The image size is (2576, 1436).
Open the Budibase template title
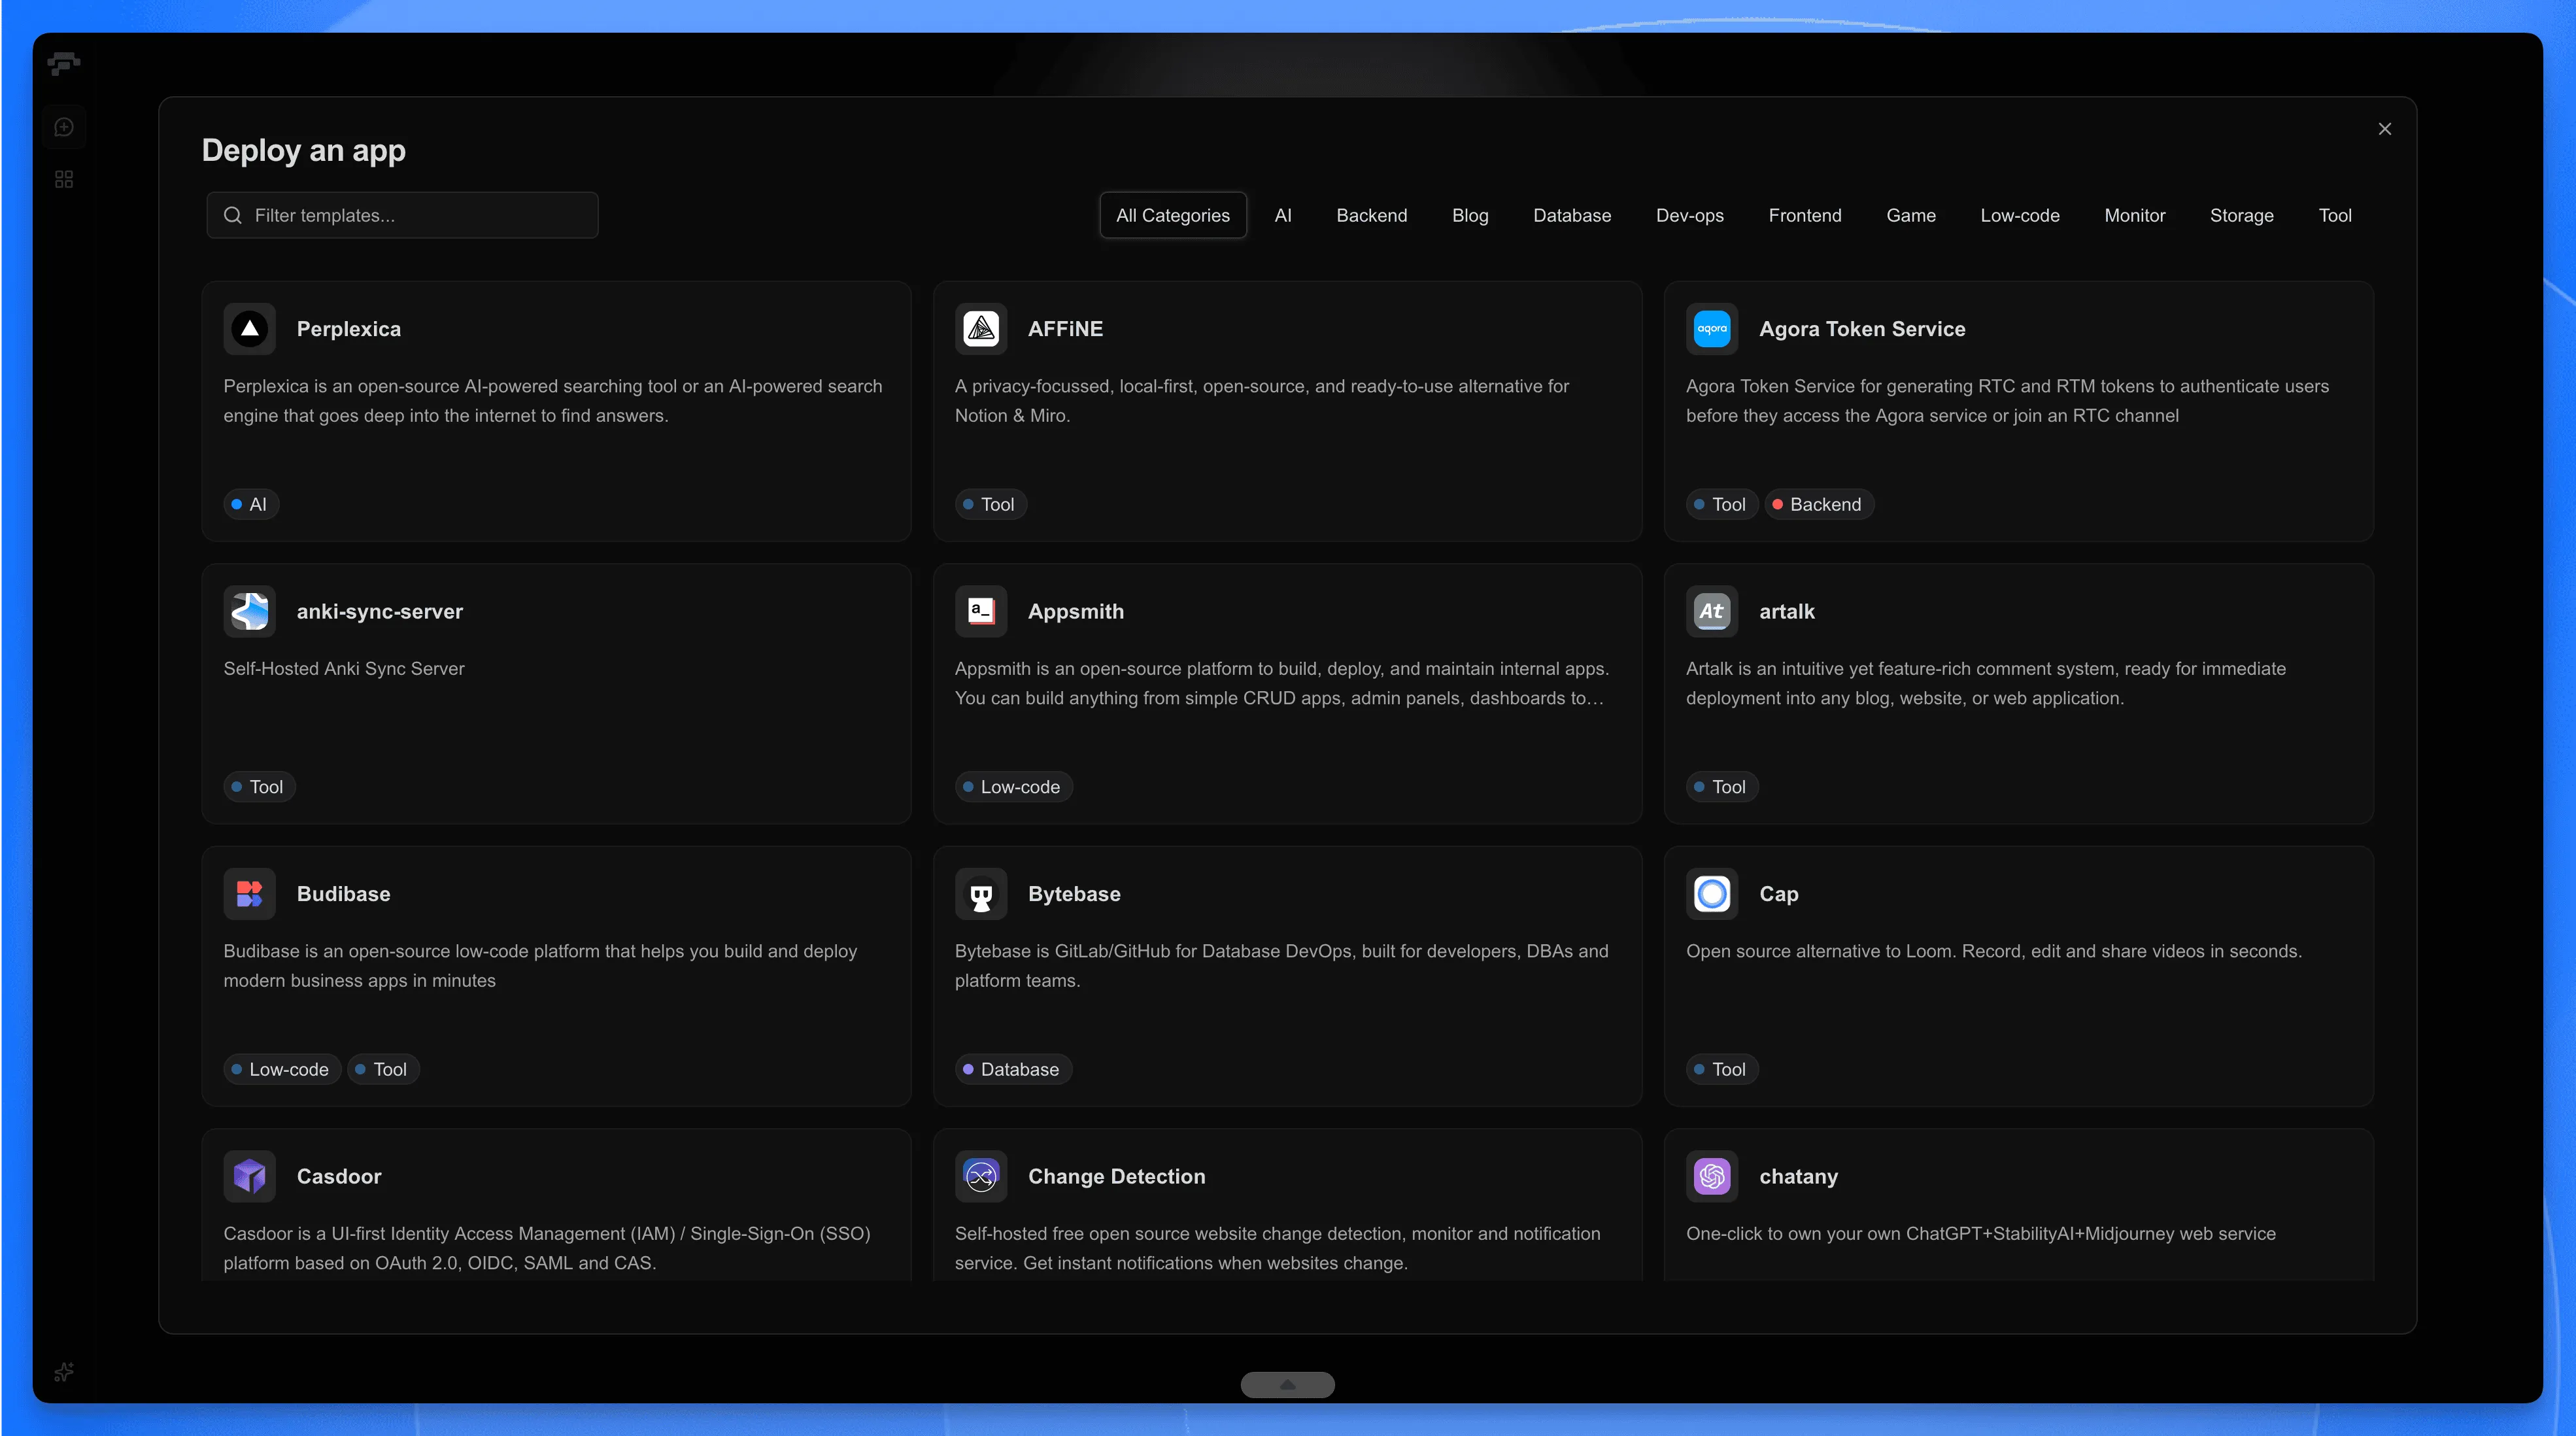(343, 894)
